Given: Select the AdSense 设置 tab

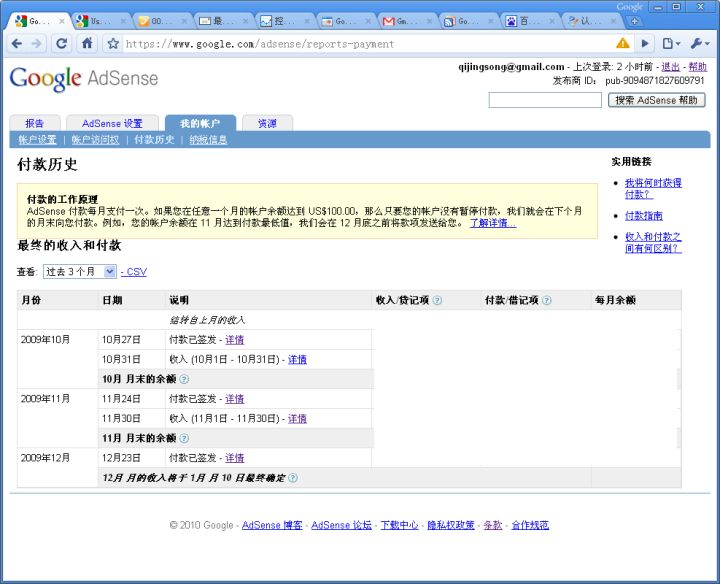Looking at the screenshot, I should coord(112,123).
